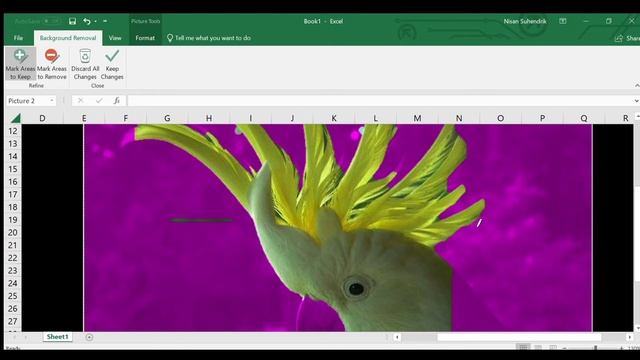
Task: Expand the Name Box dropdown arrow
Action: tap(52, 101)
